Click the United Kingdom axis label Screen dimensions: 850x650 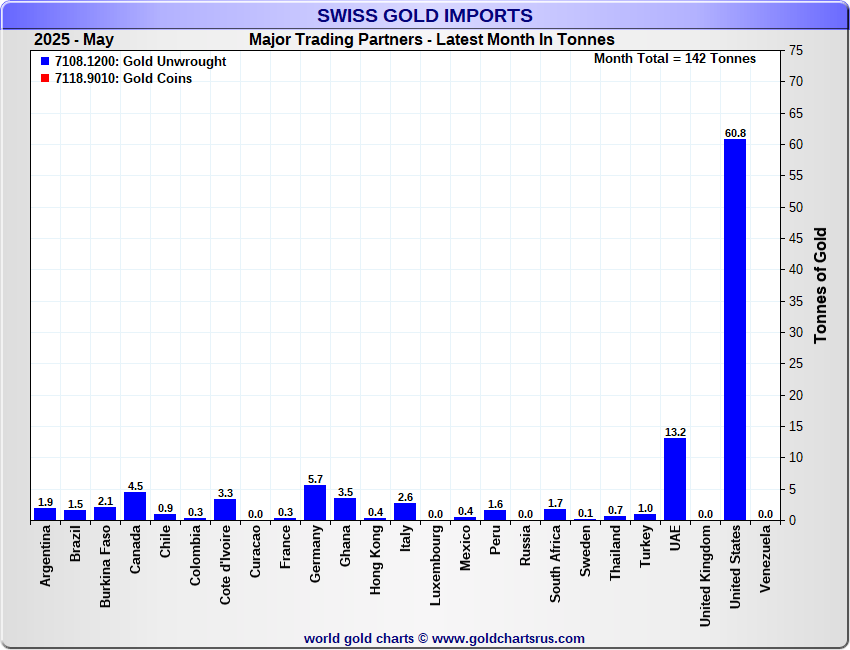click(706, 573)
